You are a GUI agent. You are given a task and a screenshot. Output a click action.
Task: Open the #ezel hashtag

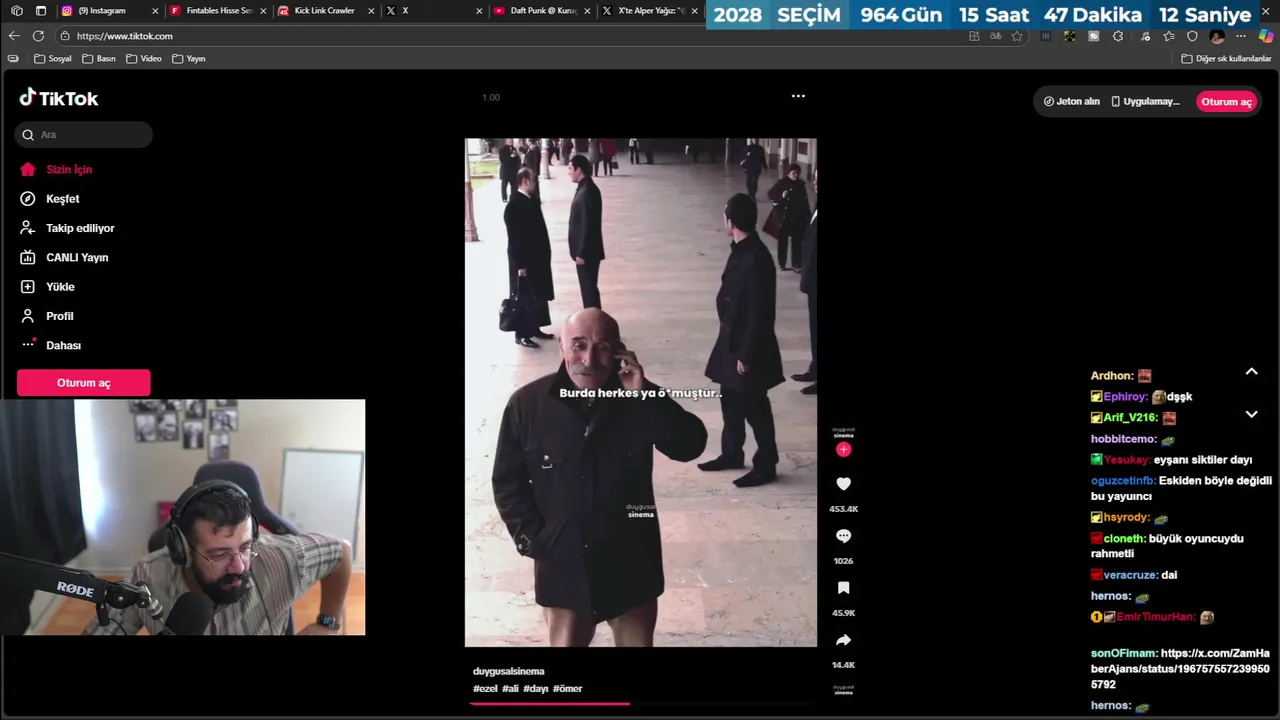coord(485,689)
